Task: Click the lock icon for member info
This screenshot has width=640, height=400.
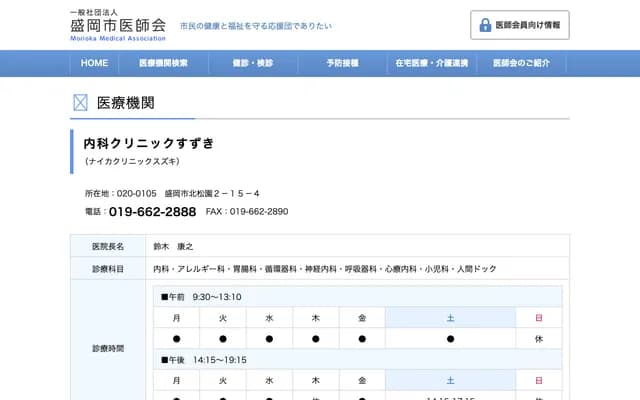Action: [485, 25]
